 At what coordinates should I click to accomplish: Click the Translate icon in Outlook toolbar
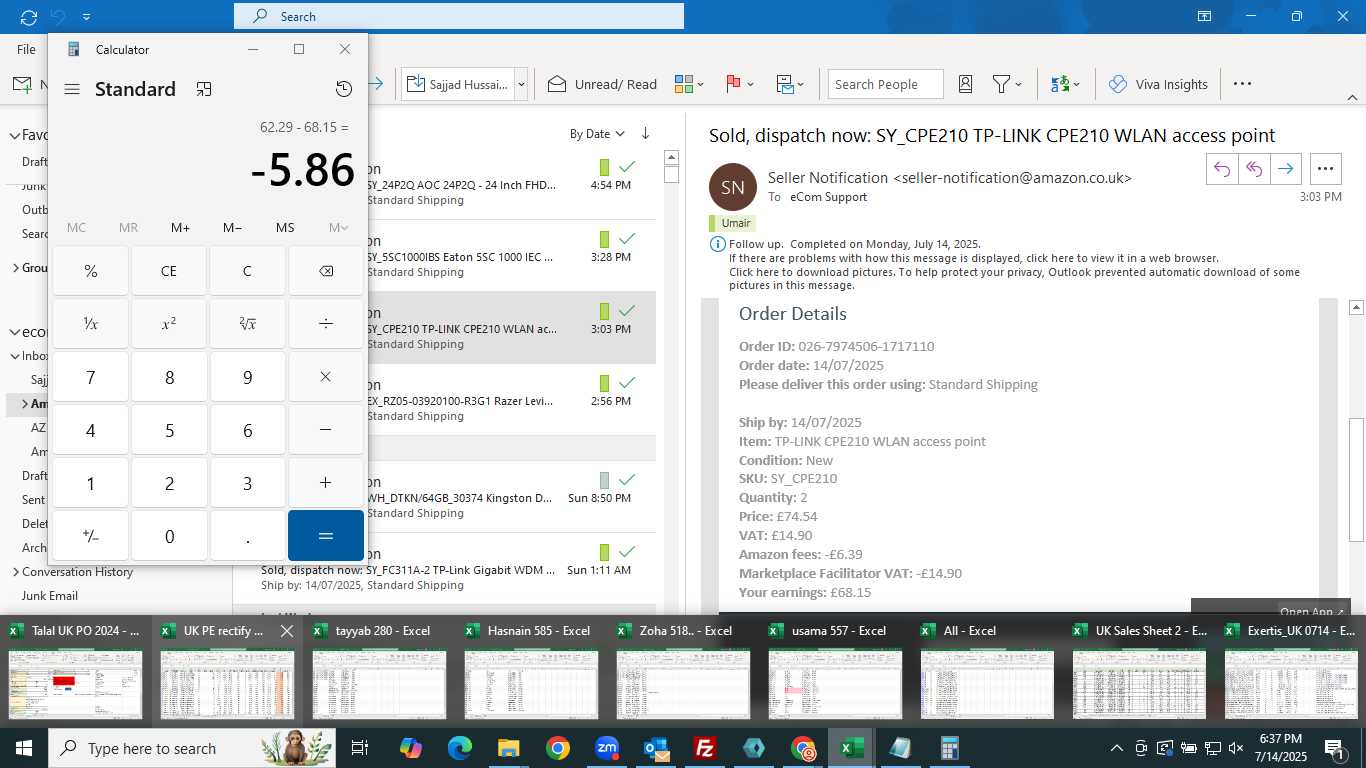[1060, 84]
